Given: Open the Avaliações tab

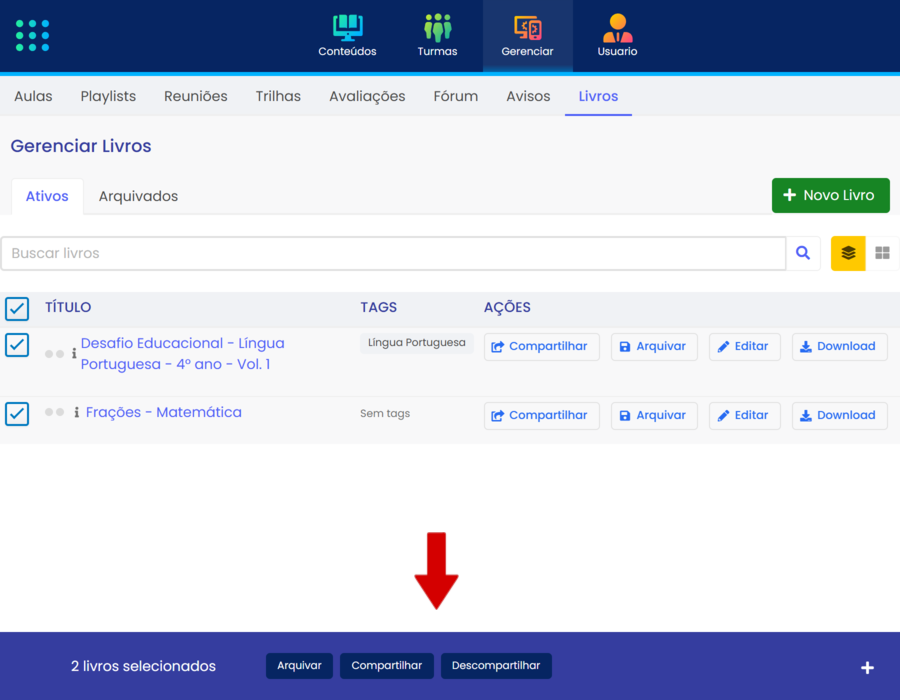Looking at the screenshot, I should 367,97.
